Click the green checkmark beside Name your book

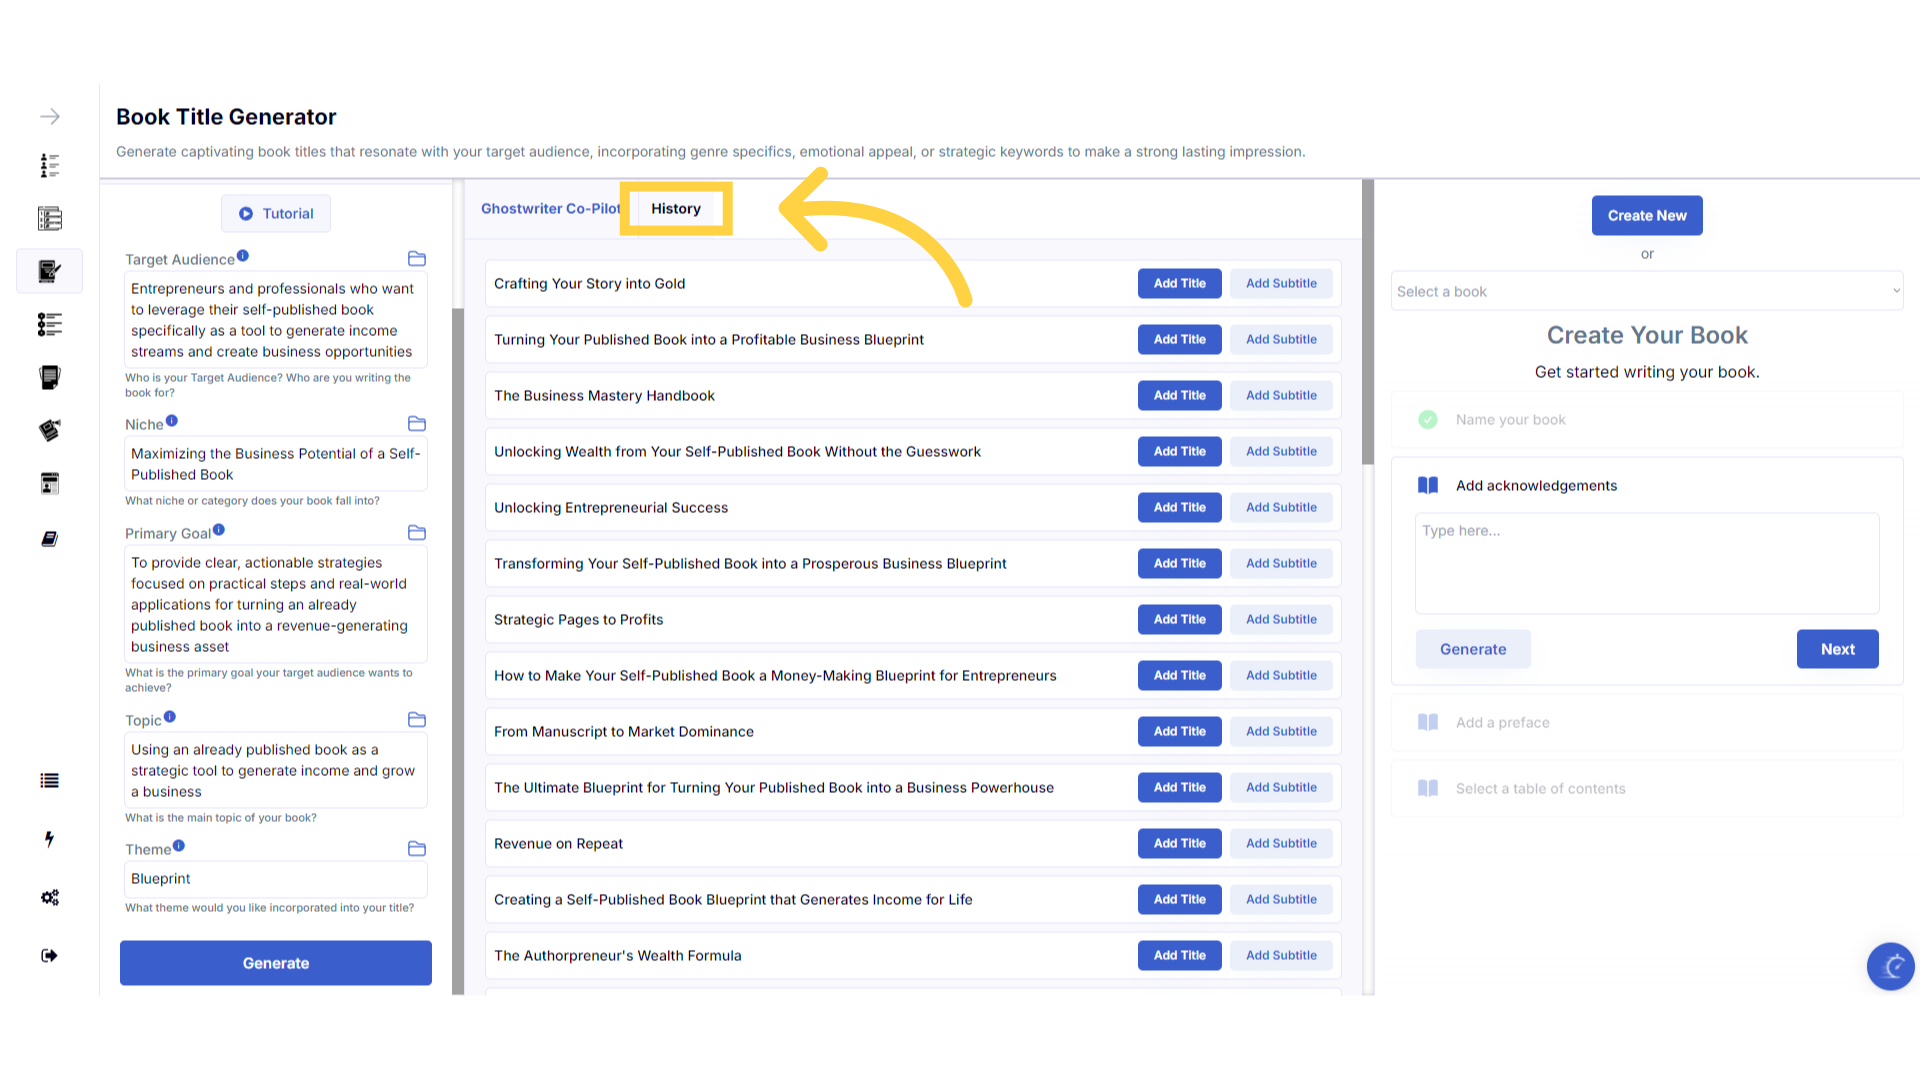click(1428, 420)
